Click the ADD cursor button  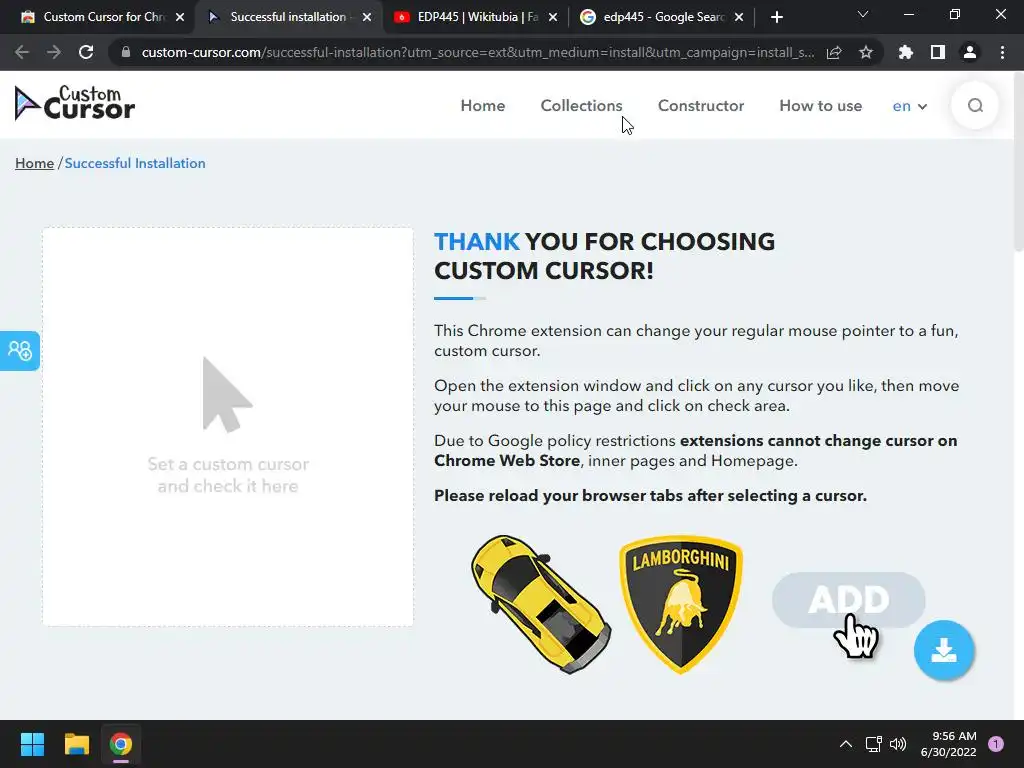[848, 600]
